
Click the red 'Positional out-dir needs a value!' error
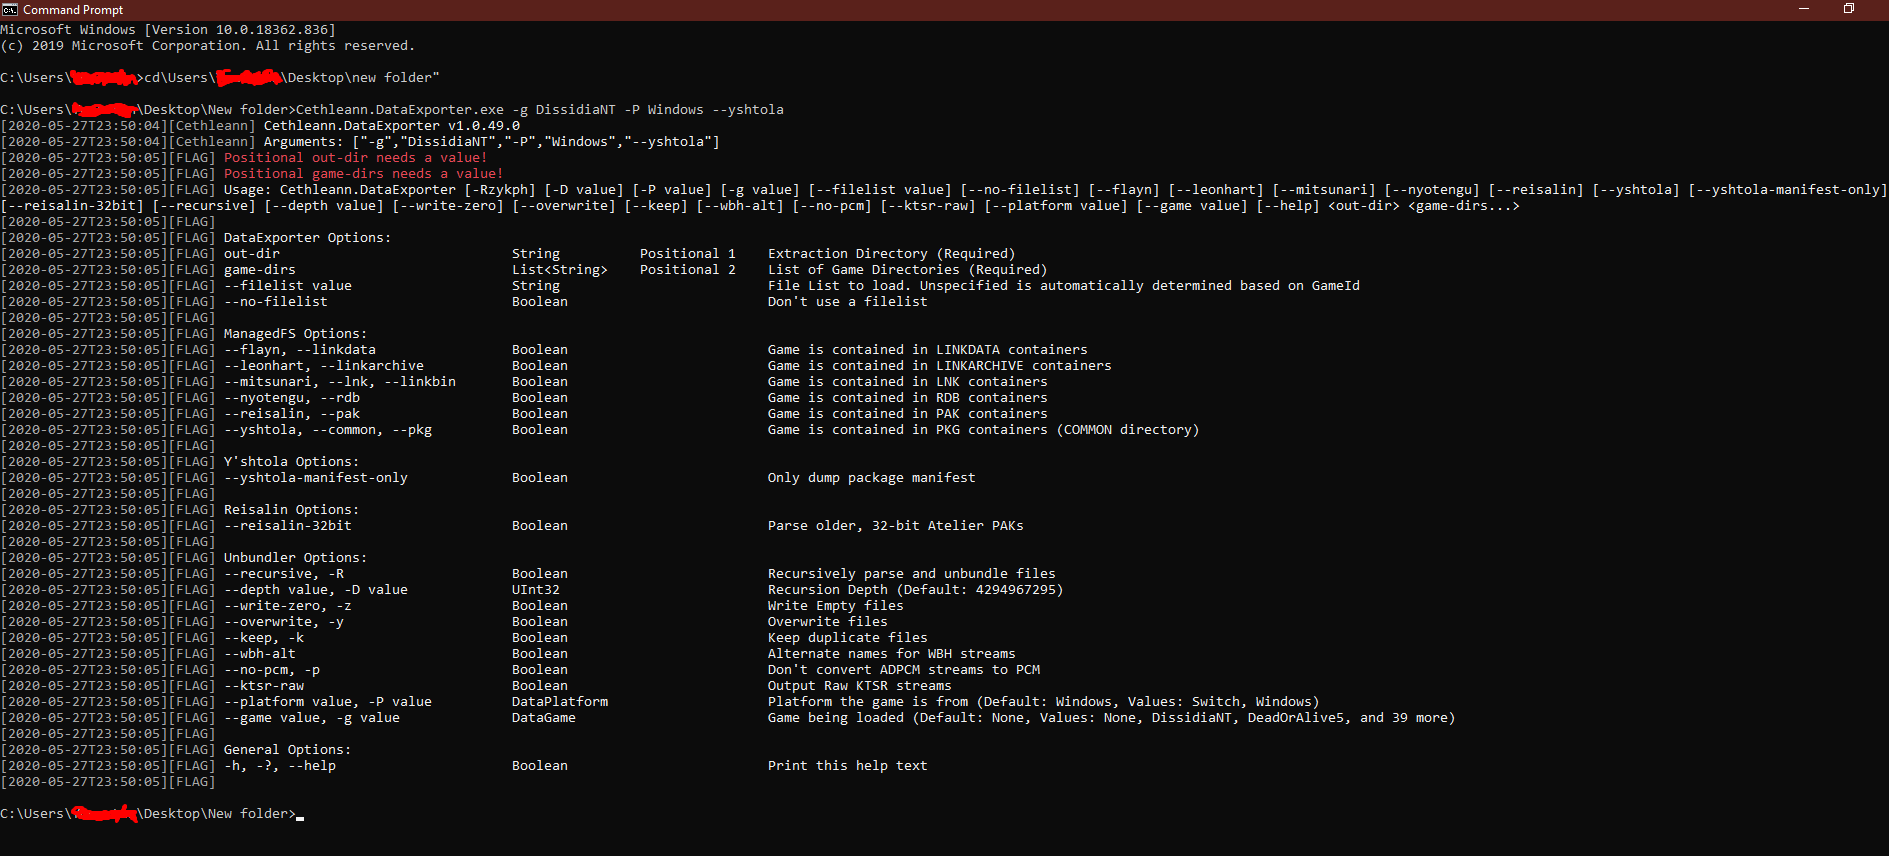coord(356,158)
